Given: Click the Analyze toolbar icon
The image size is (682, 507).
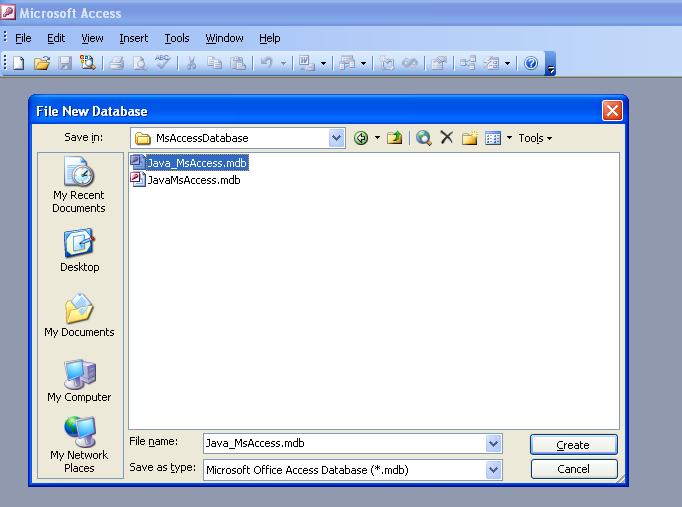Looking at the screenshot, I should 347,63.
